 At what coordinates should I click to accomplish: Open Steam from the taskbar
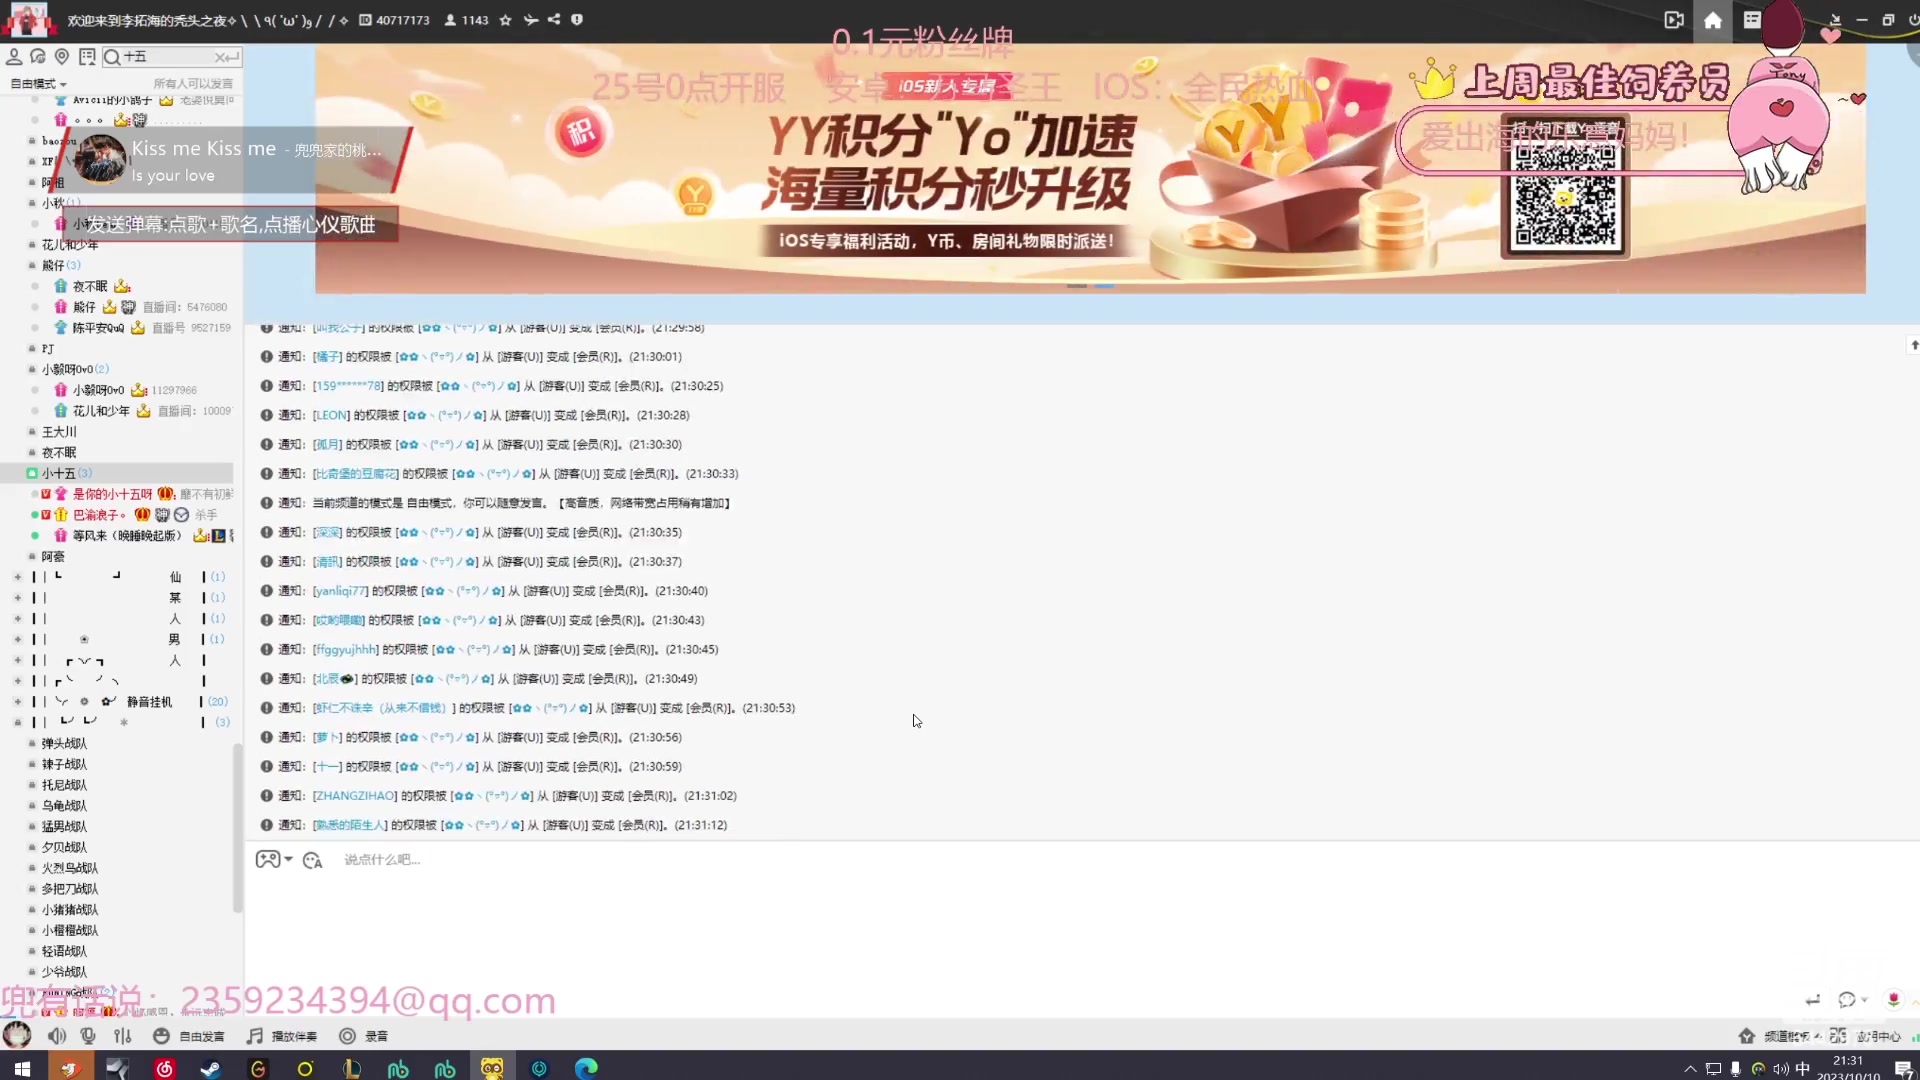pyautogui.click(x=211, y=1068)
